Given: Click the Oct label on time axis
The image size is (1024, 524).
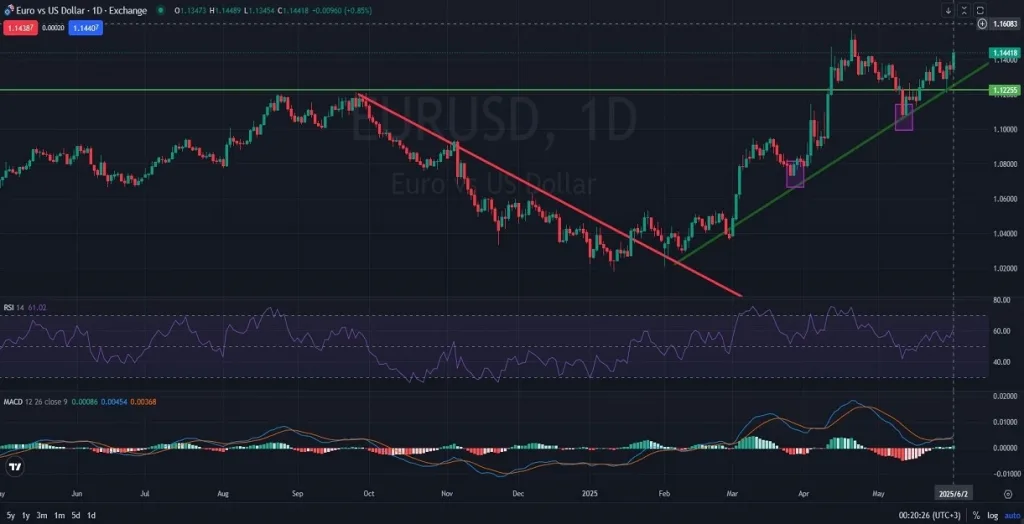Looking at the screenshot, I should point(368,495).
